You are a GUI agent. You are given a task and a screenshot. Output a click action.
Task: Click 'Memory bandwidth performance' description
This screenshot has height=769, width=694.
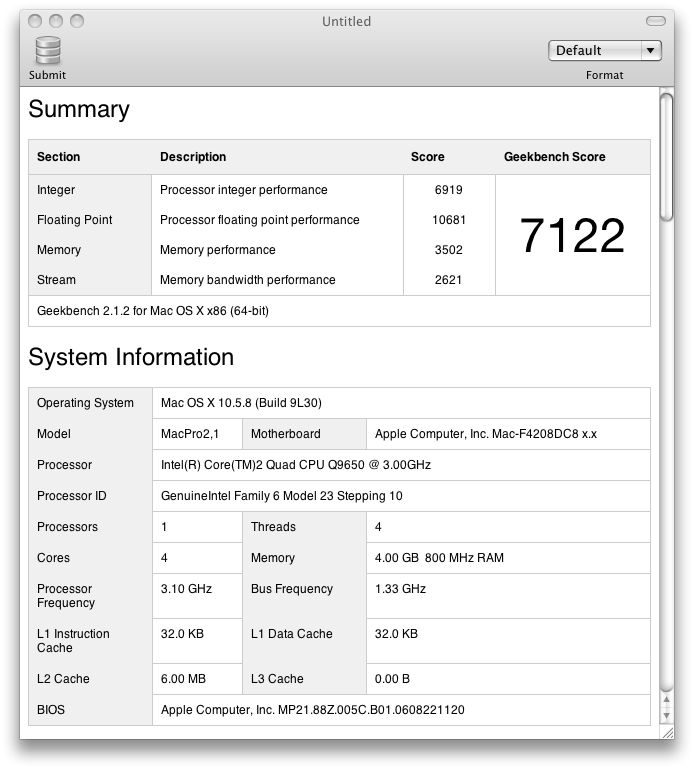click(x=248, y=280)
